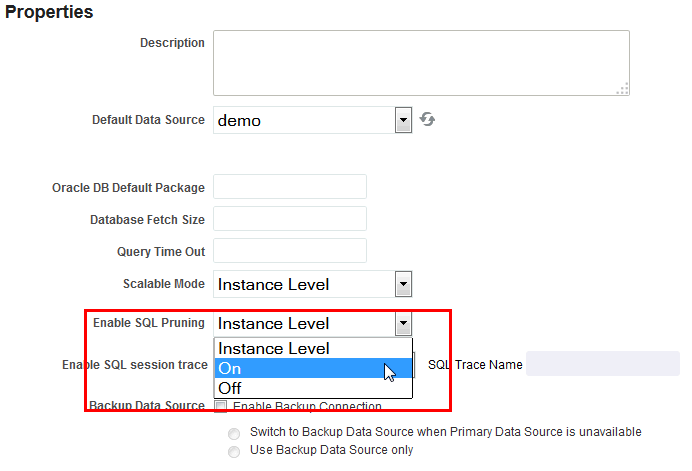Click the Enable Backup Connection label

coord(307,406)
